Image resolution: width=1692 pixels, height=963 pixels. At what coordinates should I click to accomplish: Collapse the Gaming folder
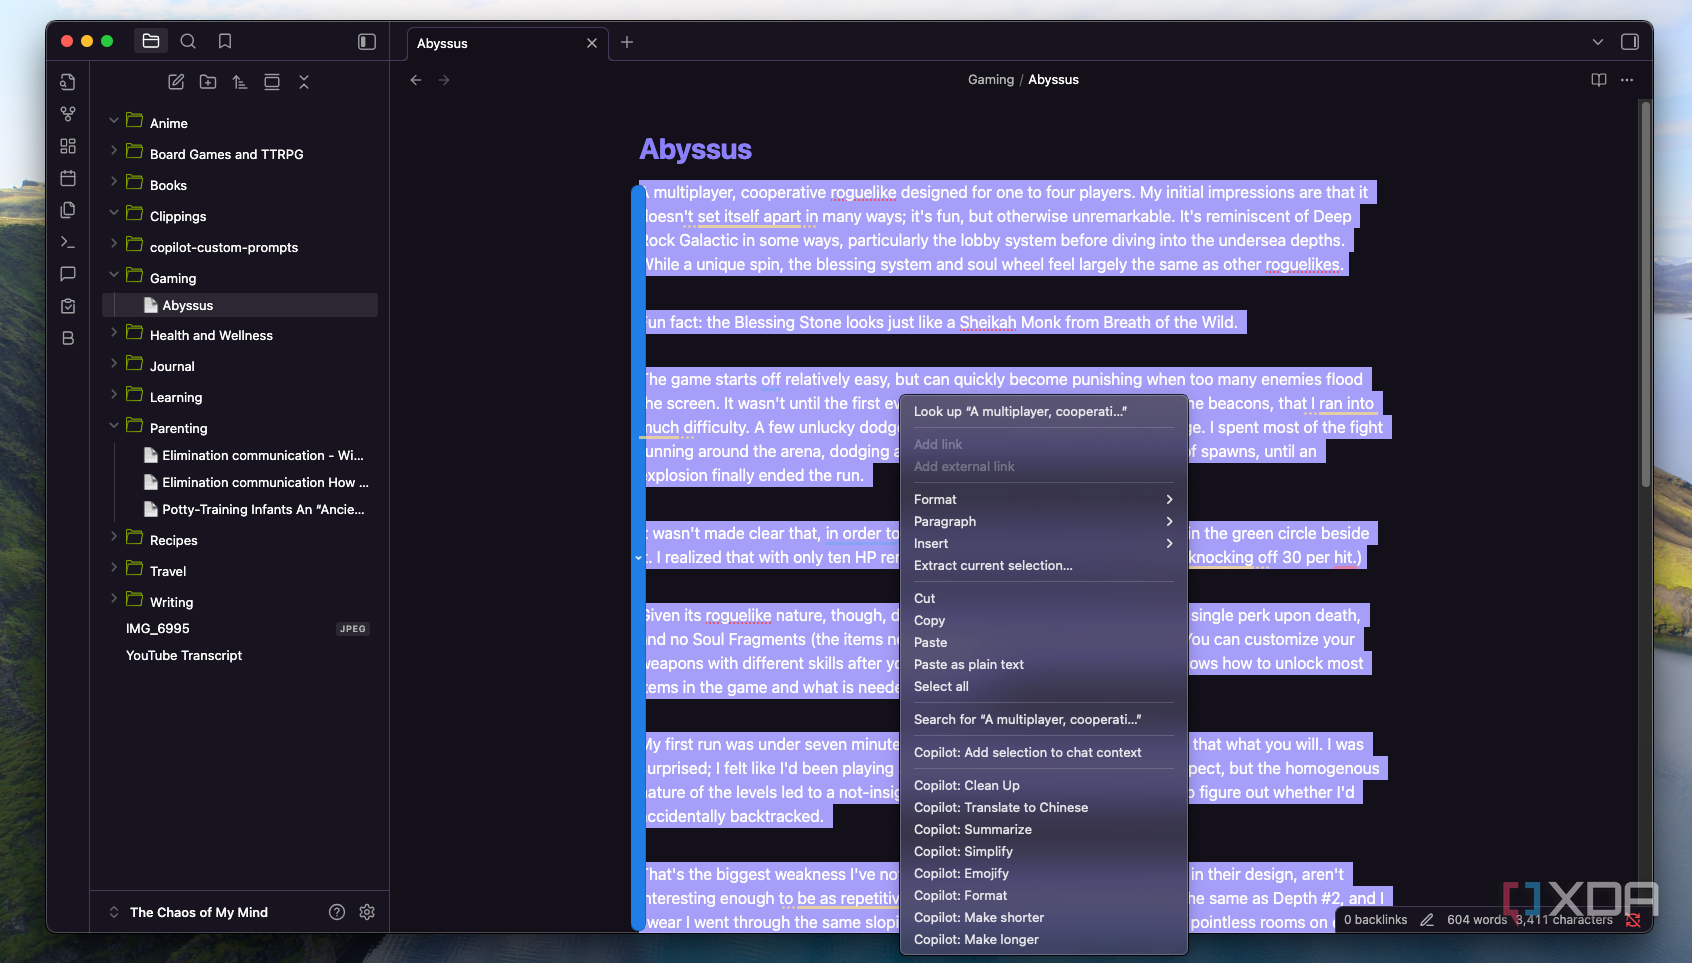(x=114, y=277)
